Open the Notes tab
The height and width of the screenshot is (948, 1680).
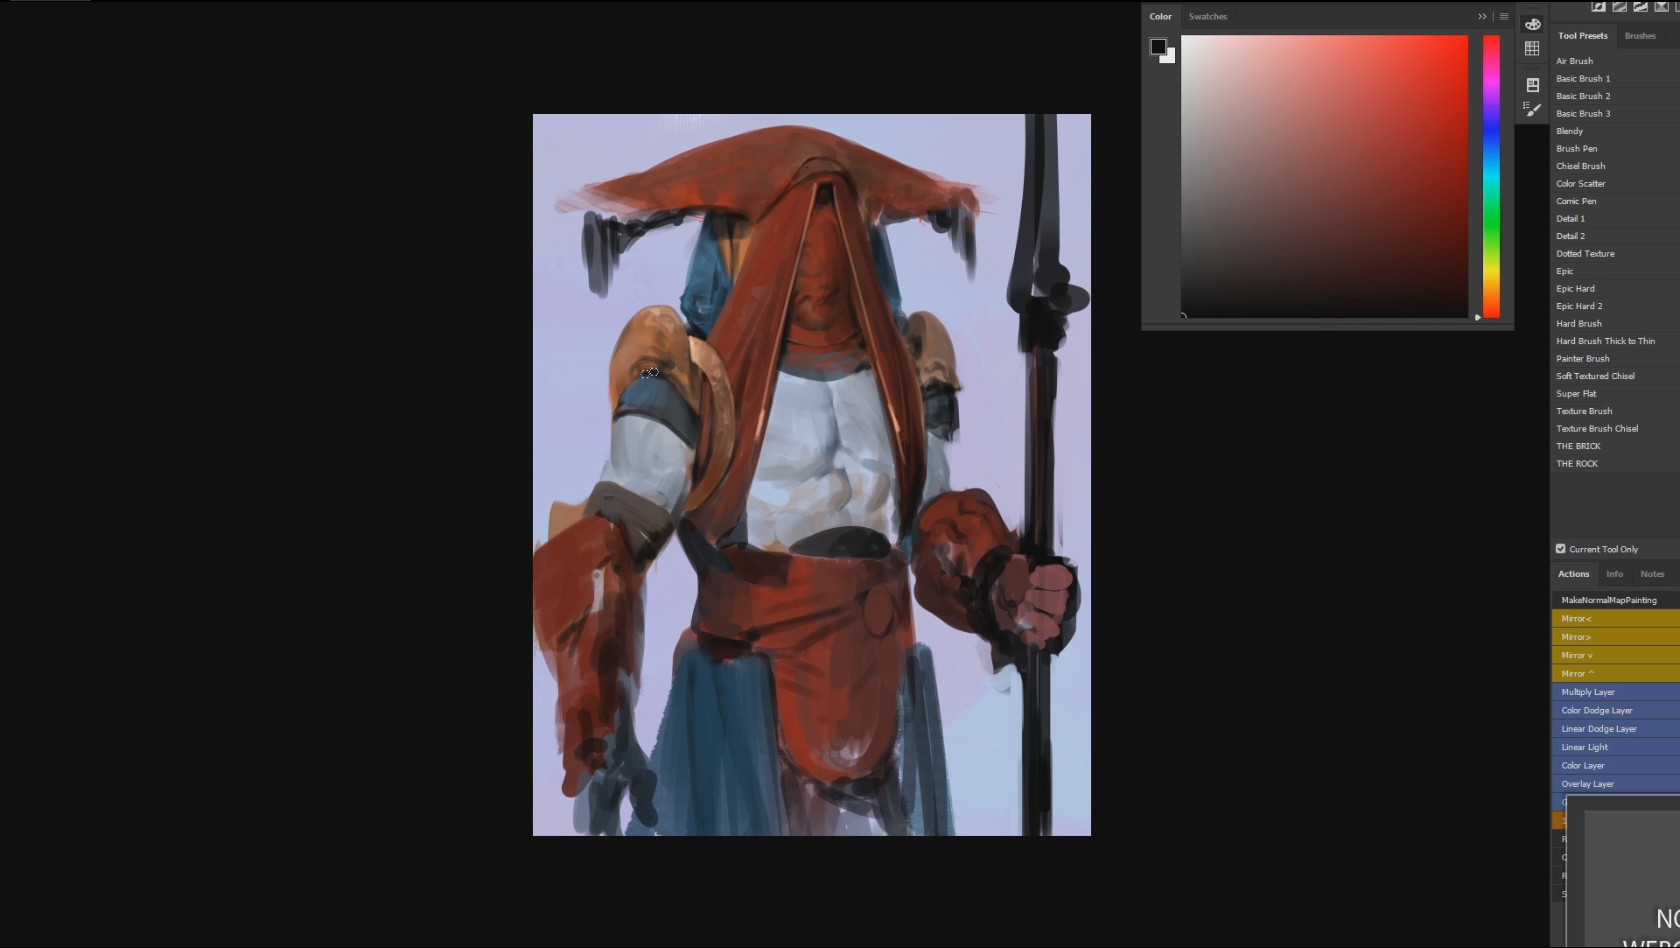coord(1652,574)
